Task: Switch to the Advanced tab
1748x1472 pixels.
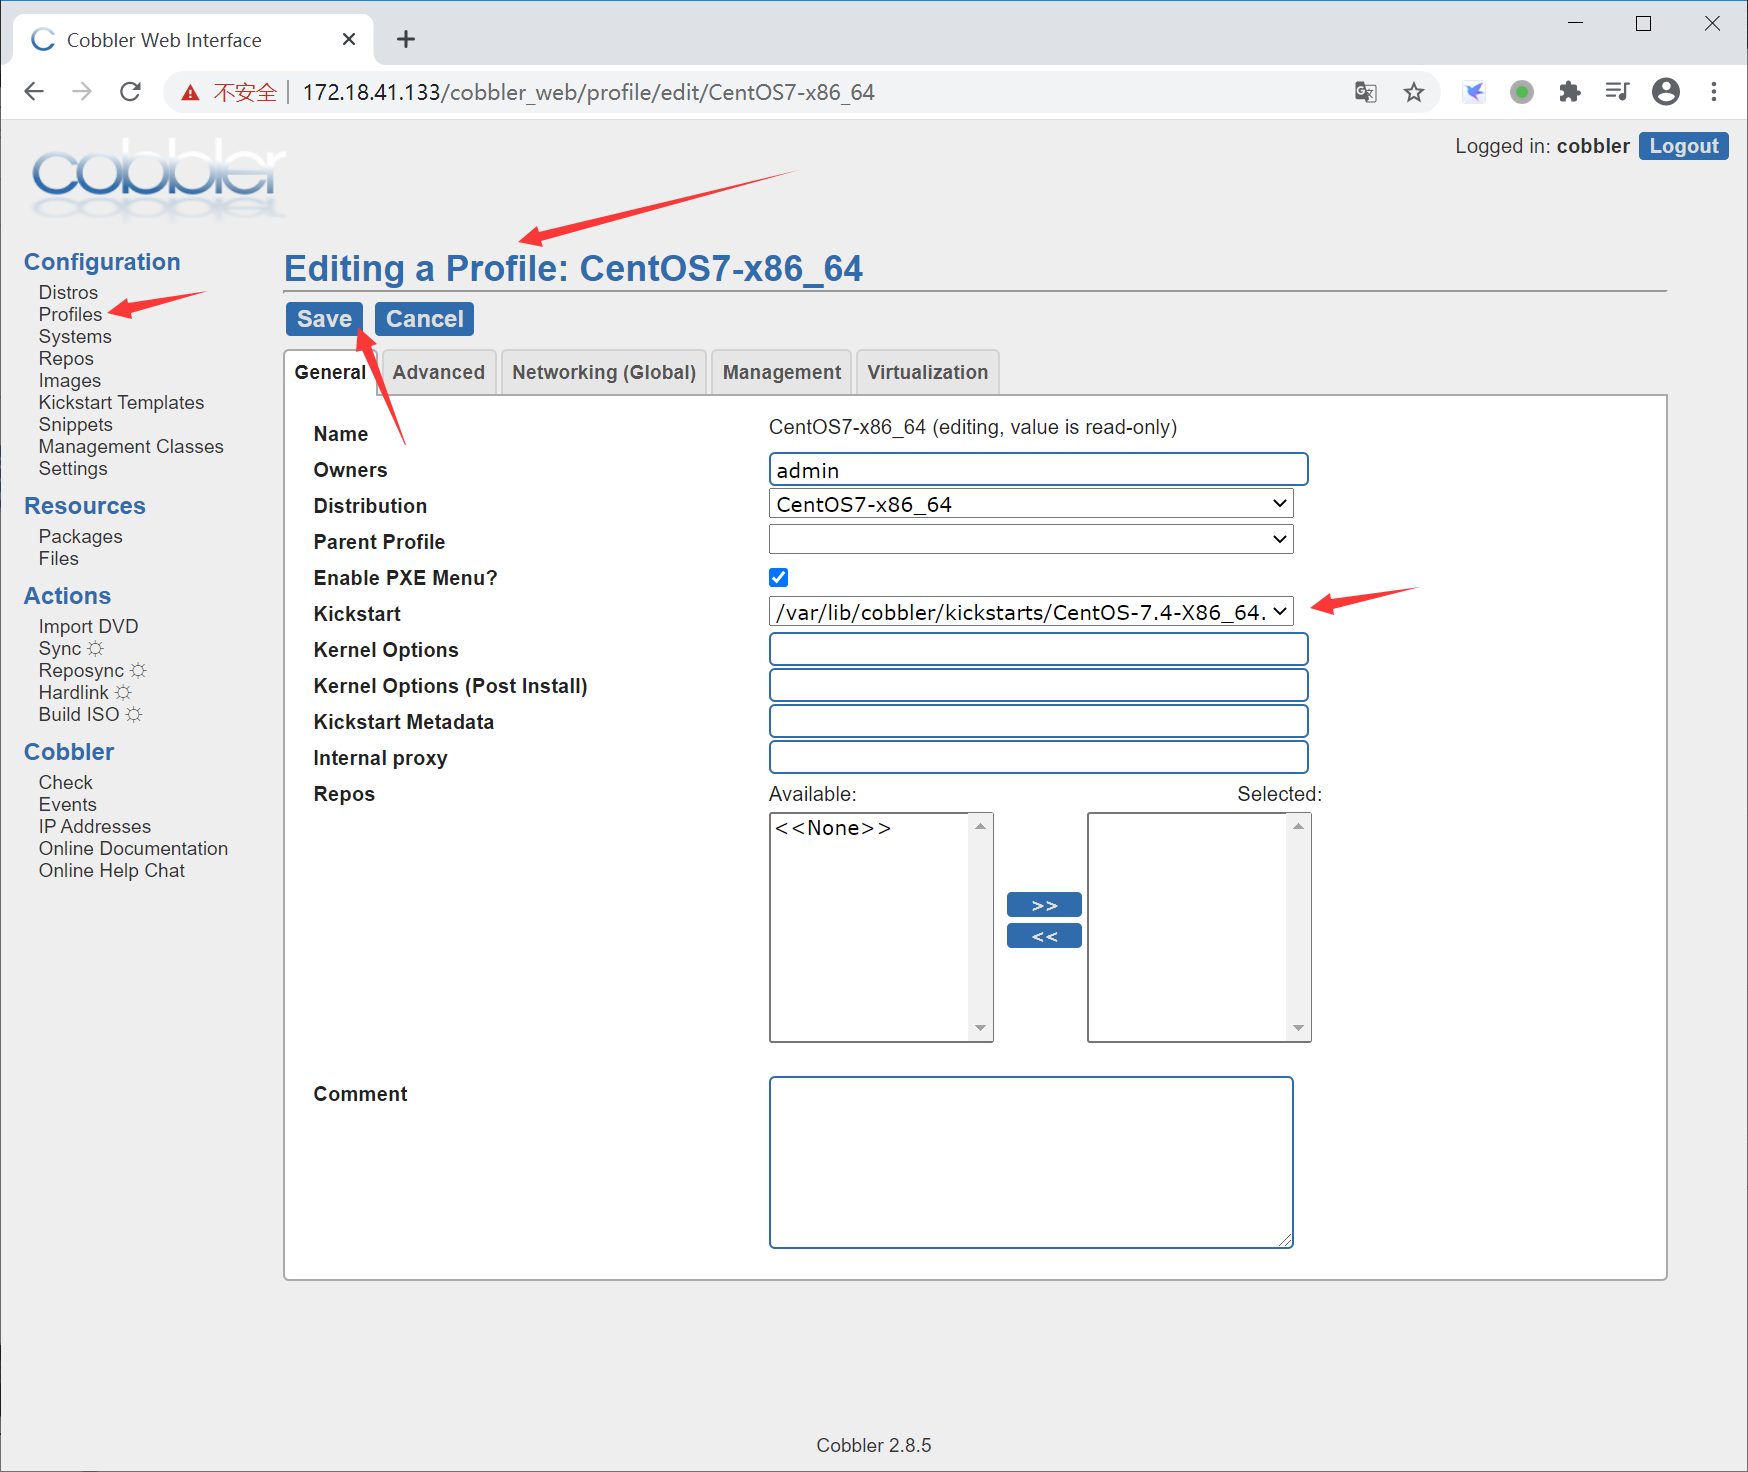Action: pos(438,372)
